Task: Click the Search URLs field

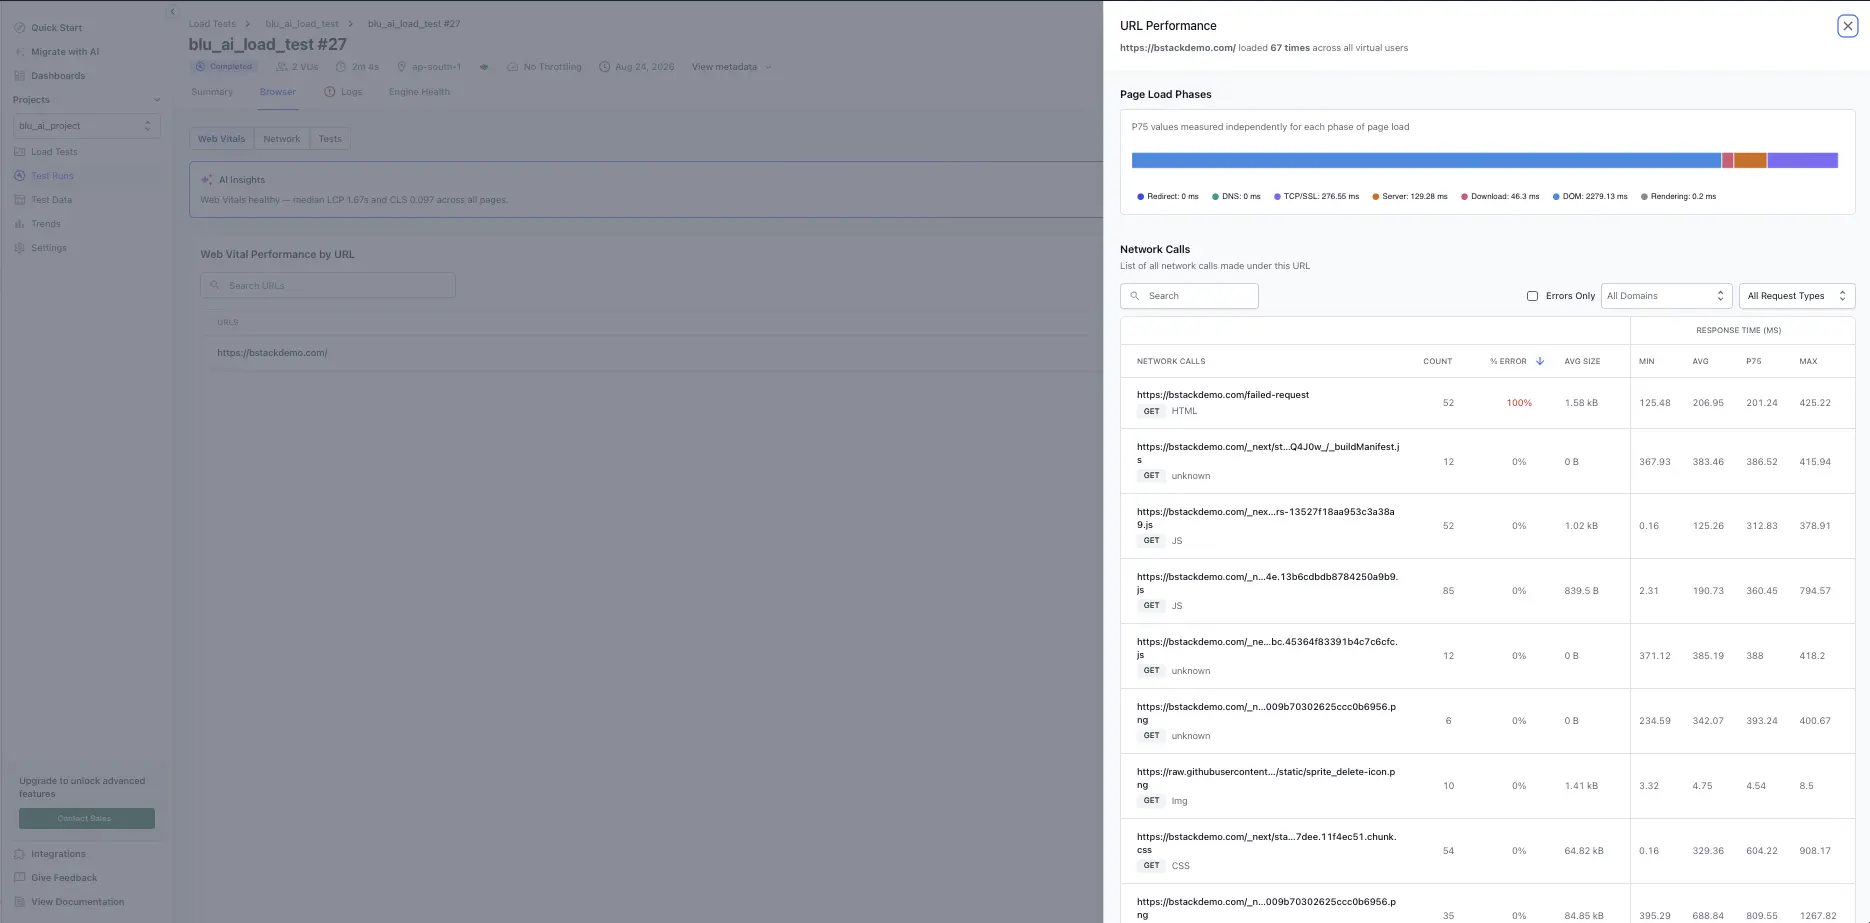Action: point(328,286)
